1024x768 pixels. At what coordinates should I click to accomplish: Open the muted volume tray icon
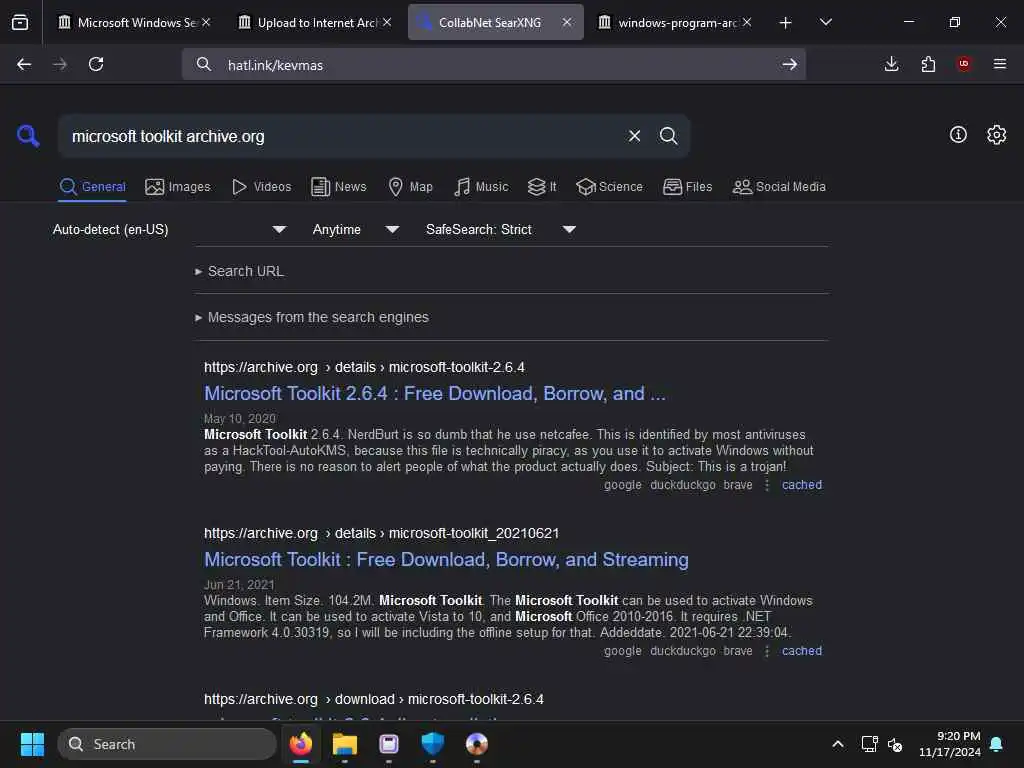(895, 744)
